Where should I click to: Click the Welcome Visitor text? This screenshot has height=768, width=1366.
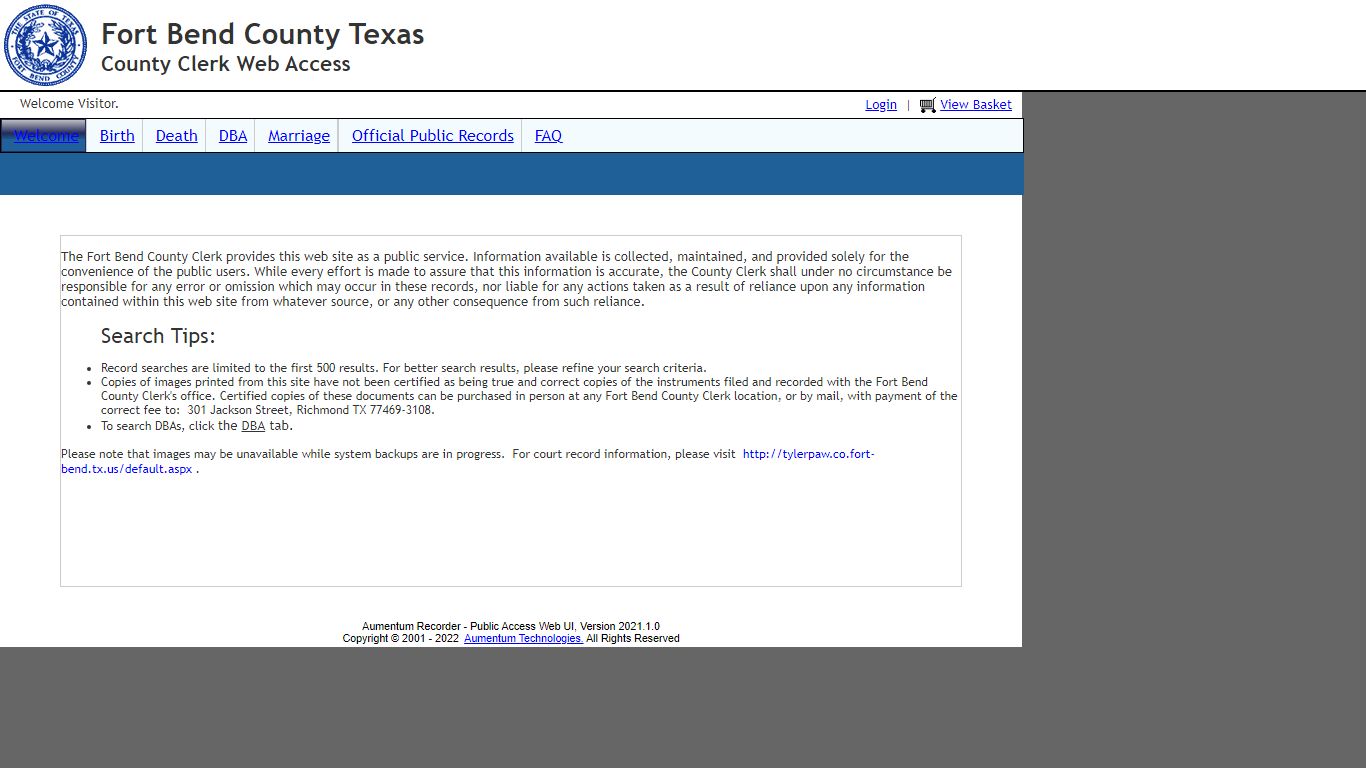pos(69,104)
